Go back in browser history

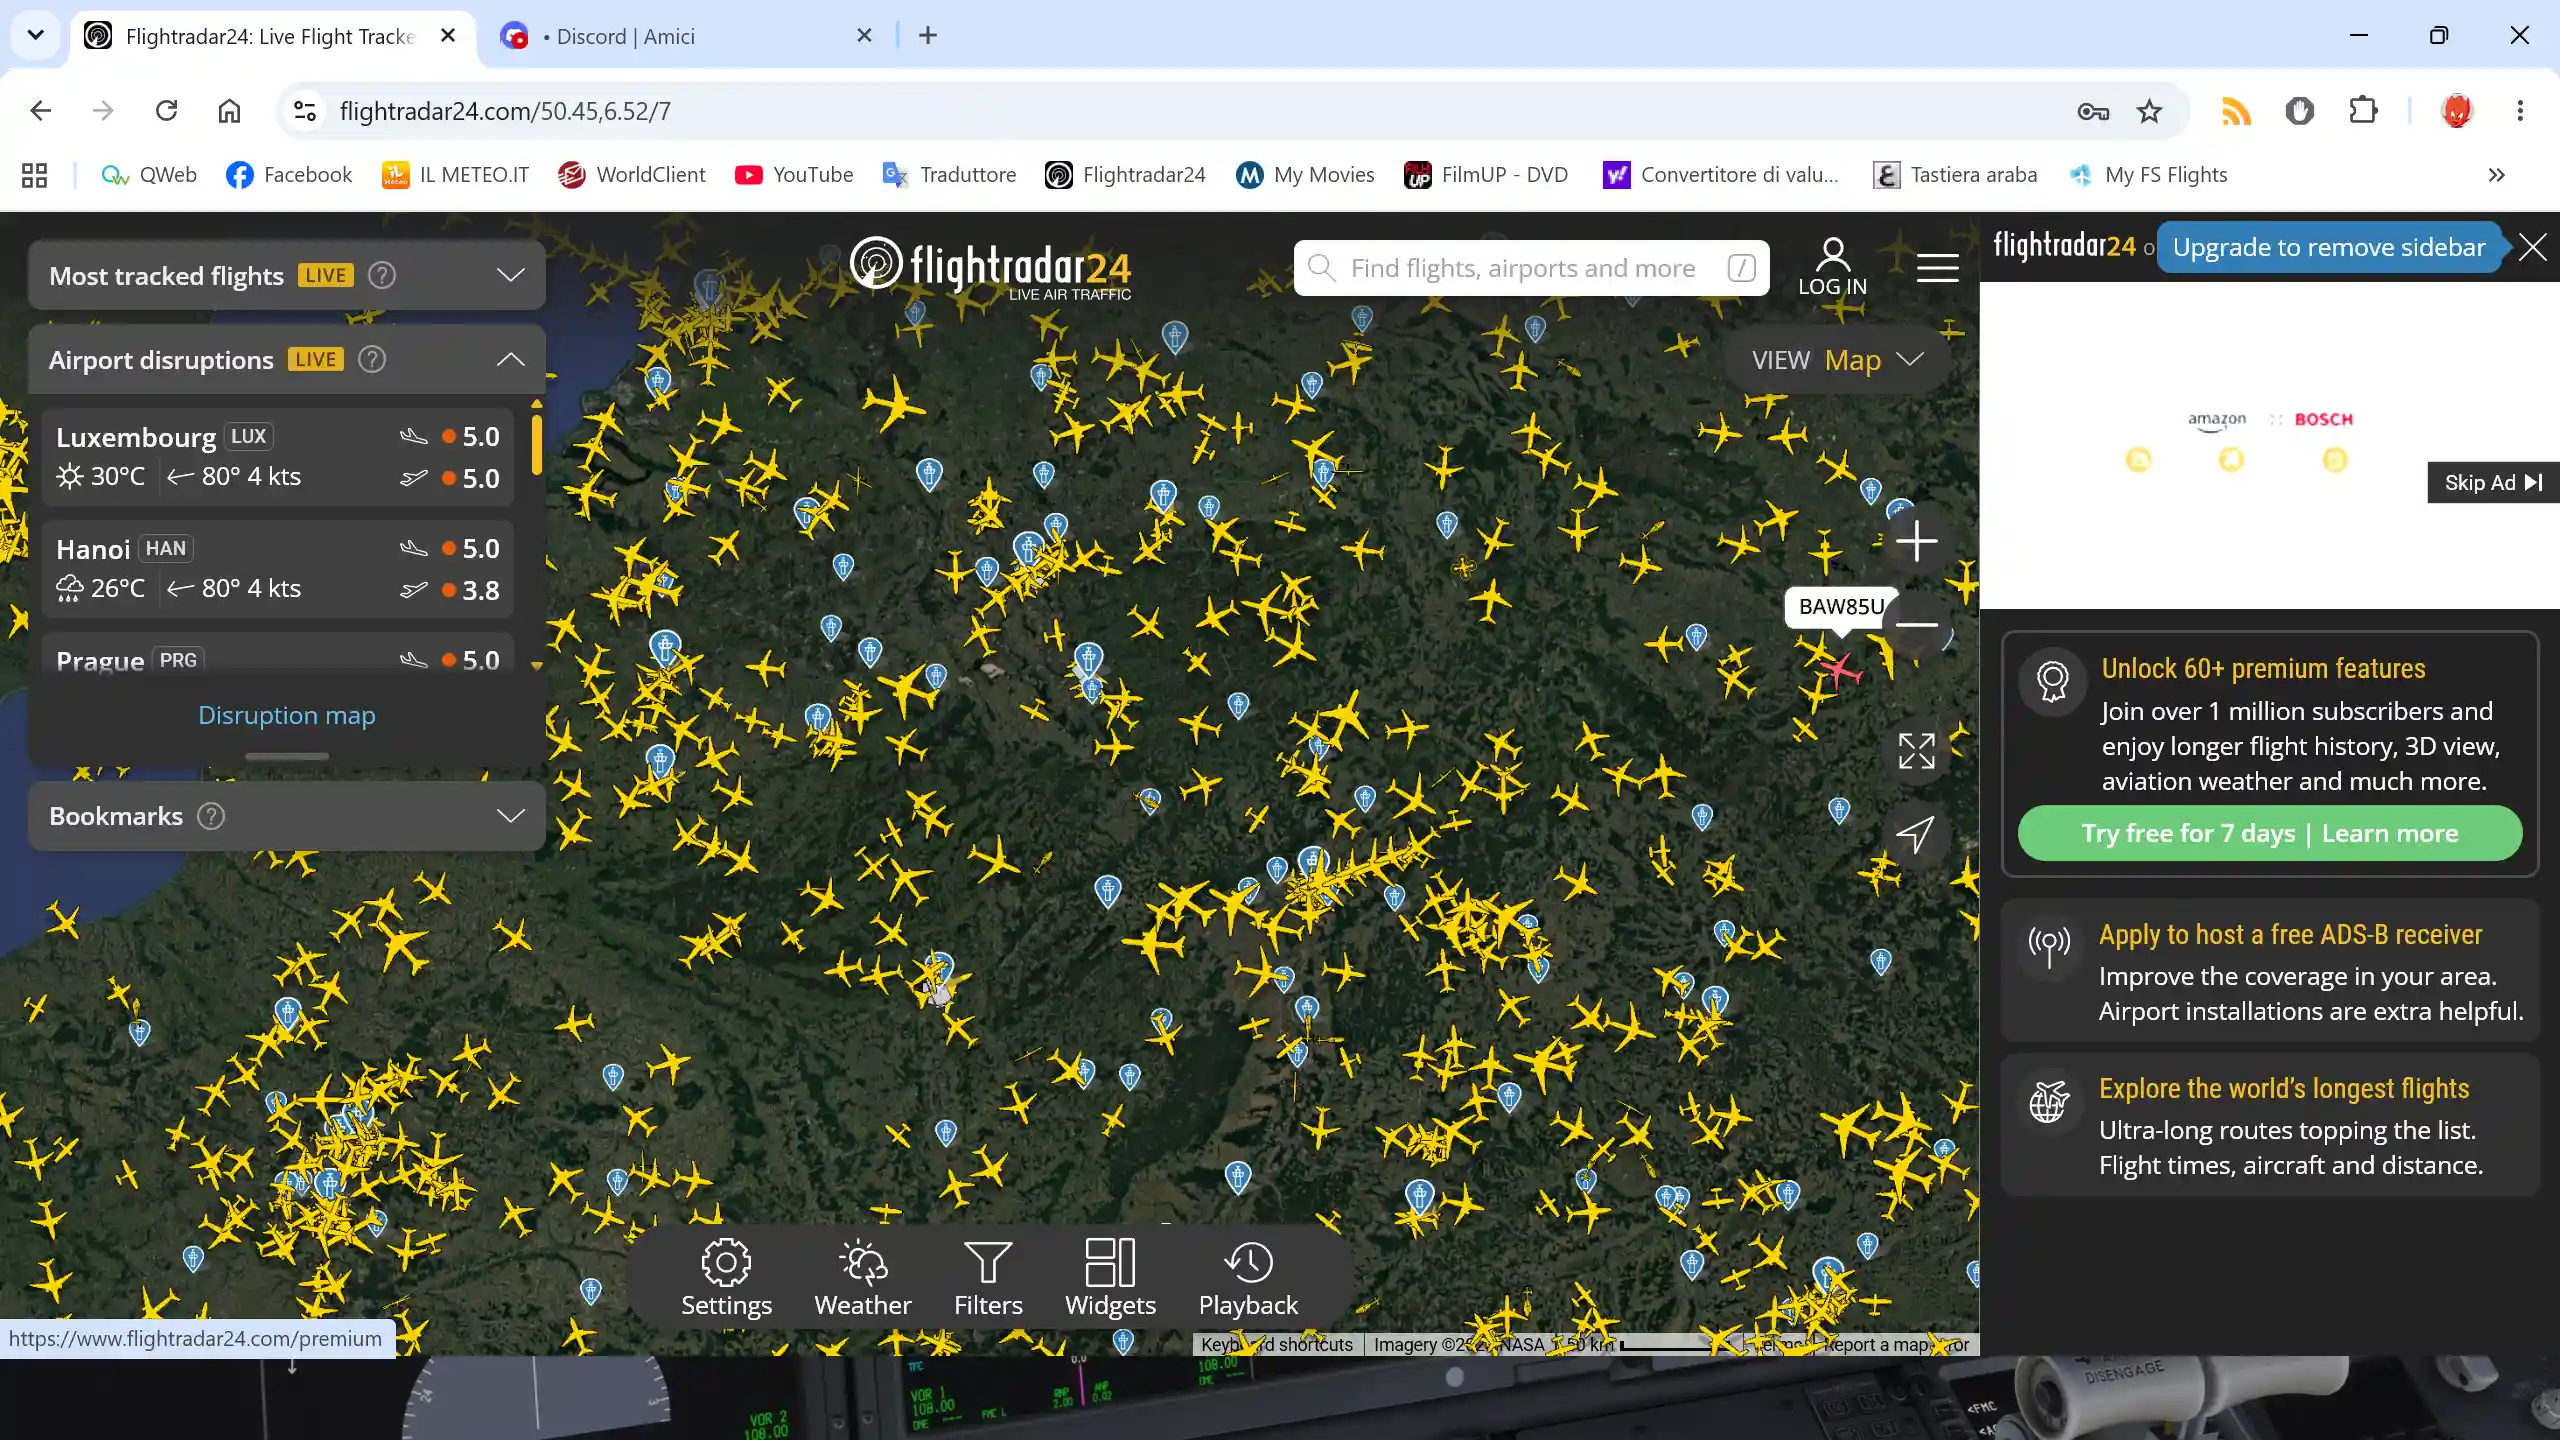click(x=40, y=111)
